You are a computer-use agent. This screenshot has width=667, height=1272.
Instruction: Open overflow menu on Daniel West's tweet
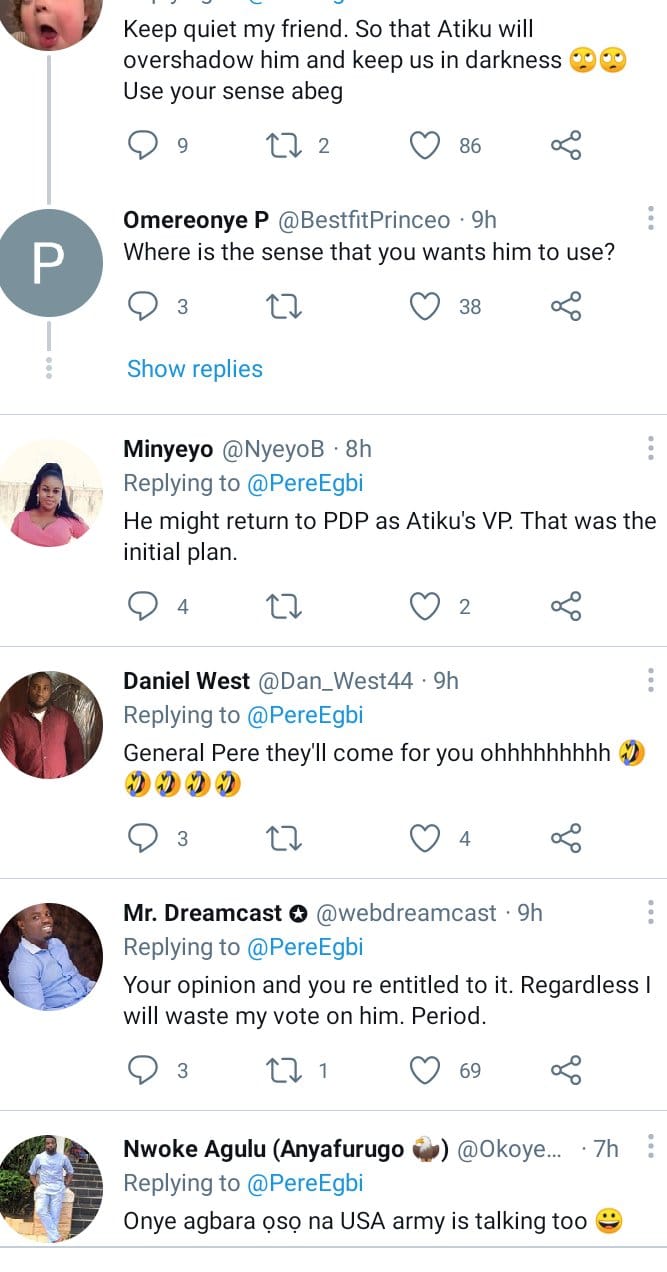tap(650, 680)
